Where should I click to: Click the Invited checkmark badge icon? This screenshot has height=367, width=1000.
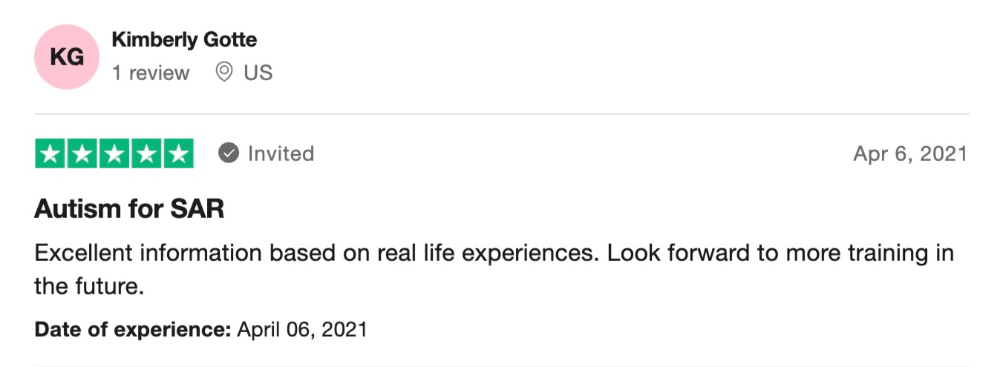pyautogui.click(x=228, y=153)
